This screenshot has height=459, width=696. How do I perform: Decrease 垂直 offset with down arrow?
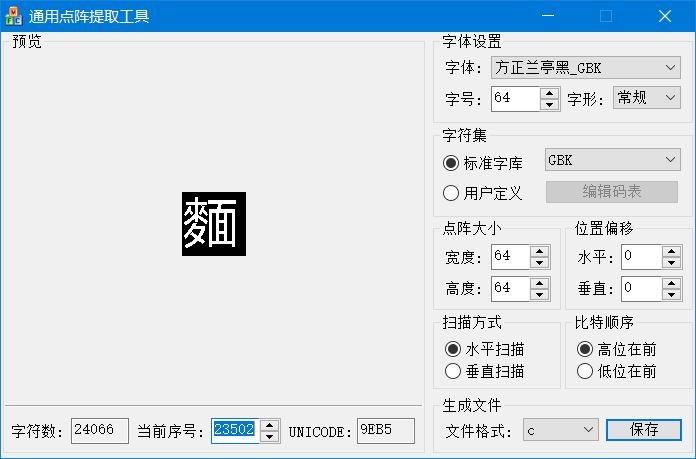point(672,294)
